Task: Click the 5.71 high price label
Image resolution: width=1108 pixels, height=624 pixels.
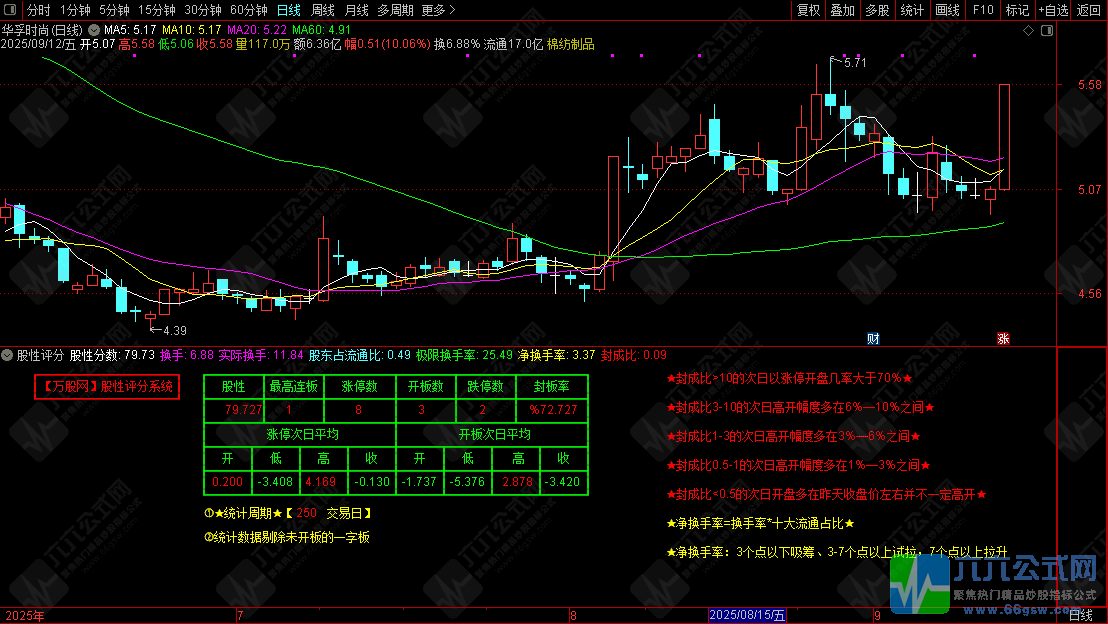Action: coord(855,62)
